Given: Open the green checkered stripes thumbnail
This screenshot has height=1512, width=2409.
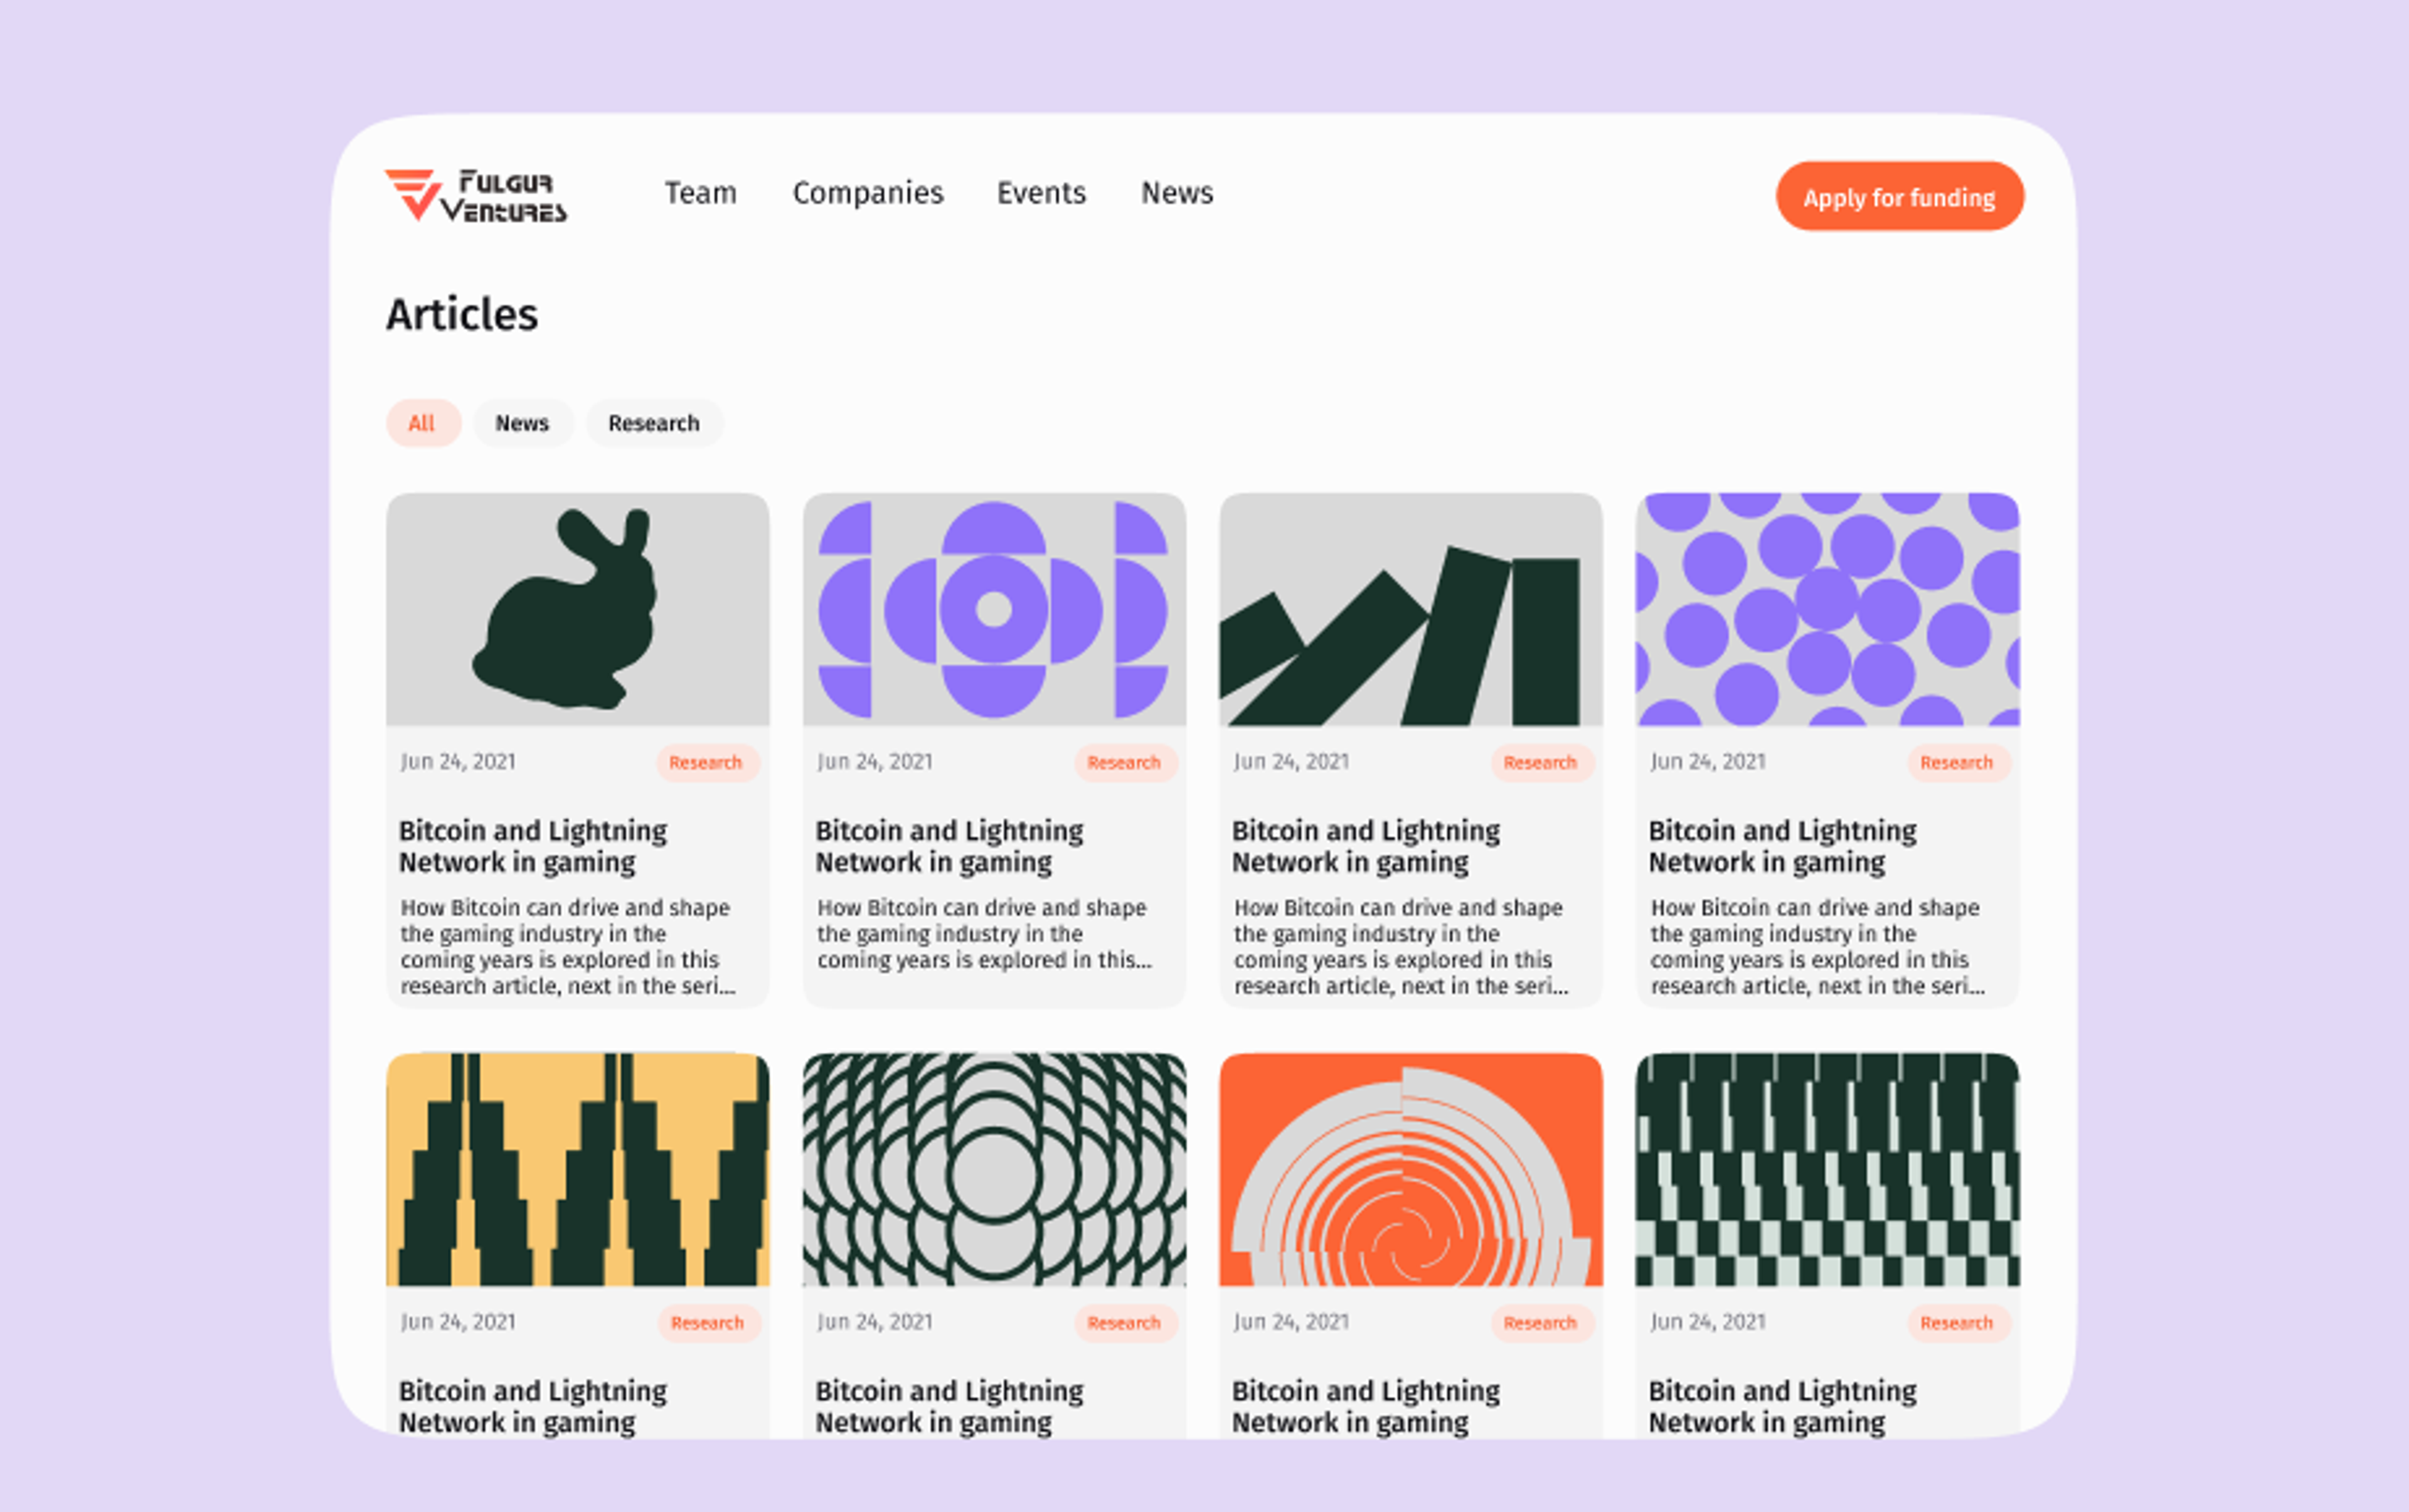Looking at the screenshot, I should point(1828,1169).
